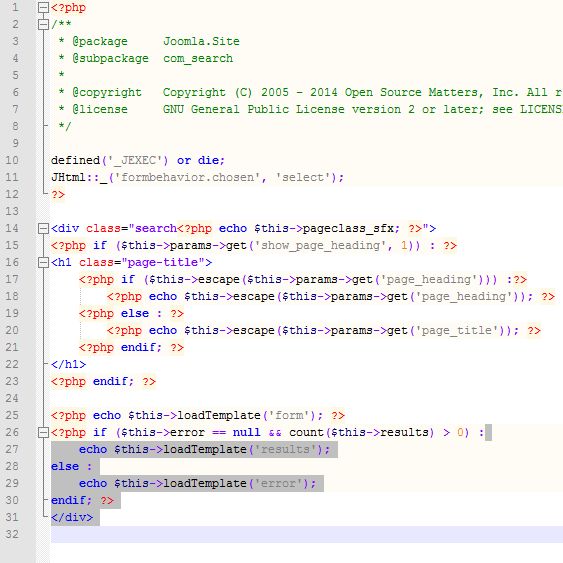Click the closing "?>" tag on line 12
This screenshot has height=563, width=563.
(58, 195)
